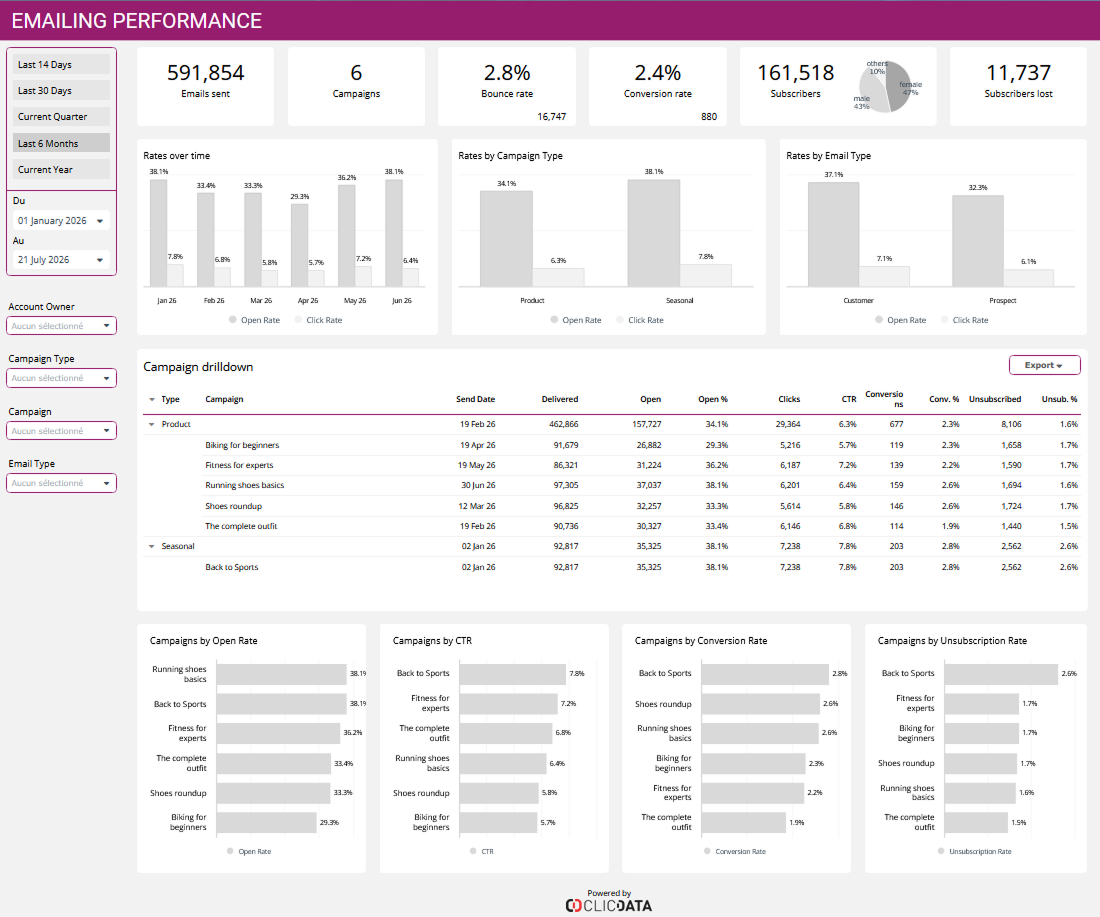Click the Prospect 32.3% open rate bar
Image resolution: width=1100 pixels, height=917 pixels.
pos(978,241)
